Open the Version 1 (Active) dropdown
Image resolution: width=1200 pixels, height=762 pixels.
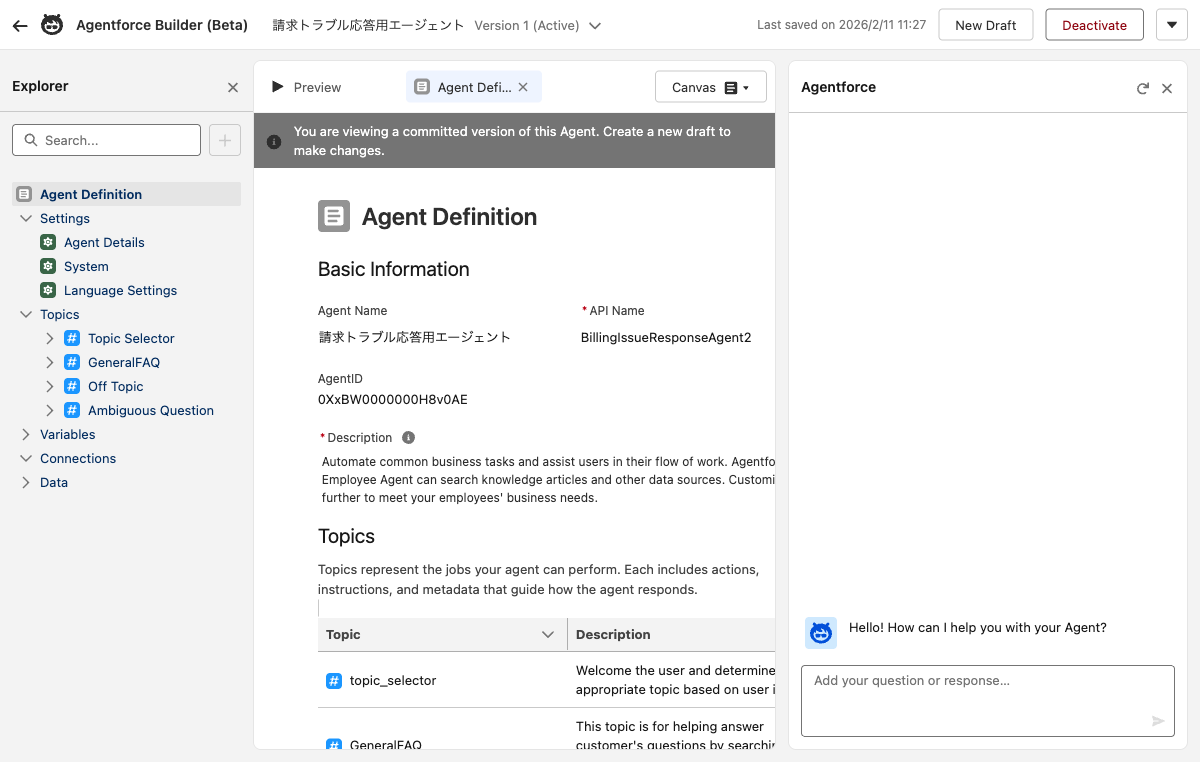coord(595,26)
